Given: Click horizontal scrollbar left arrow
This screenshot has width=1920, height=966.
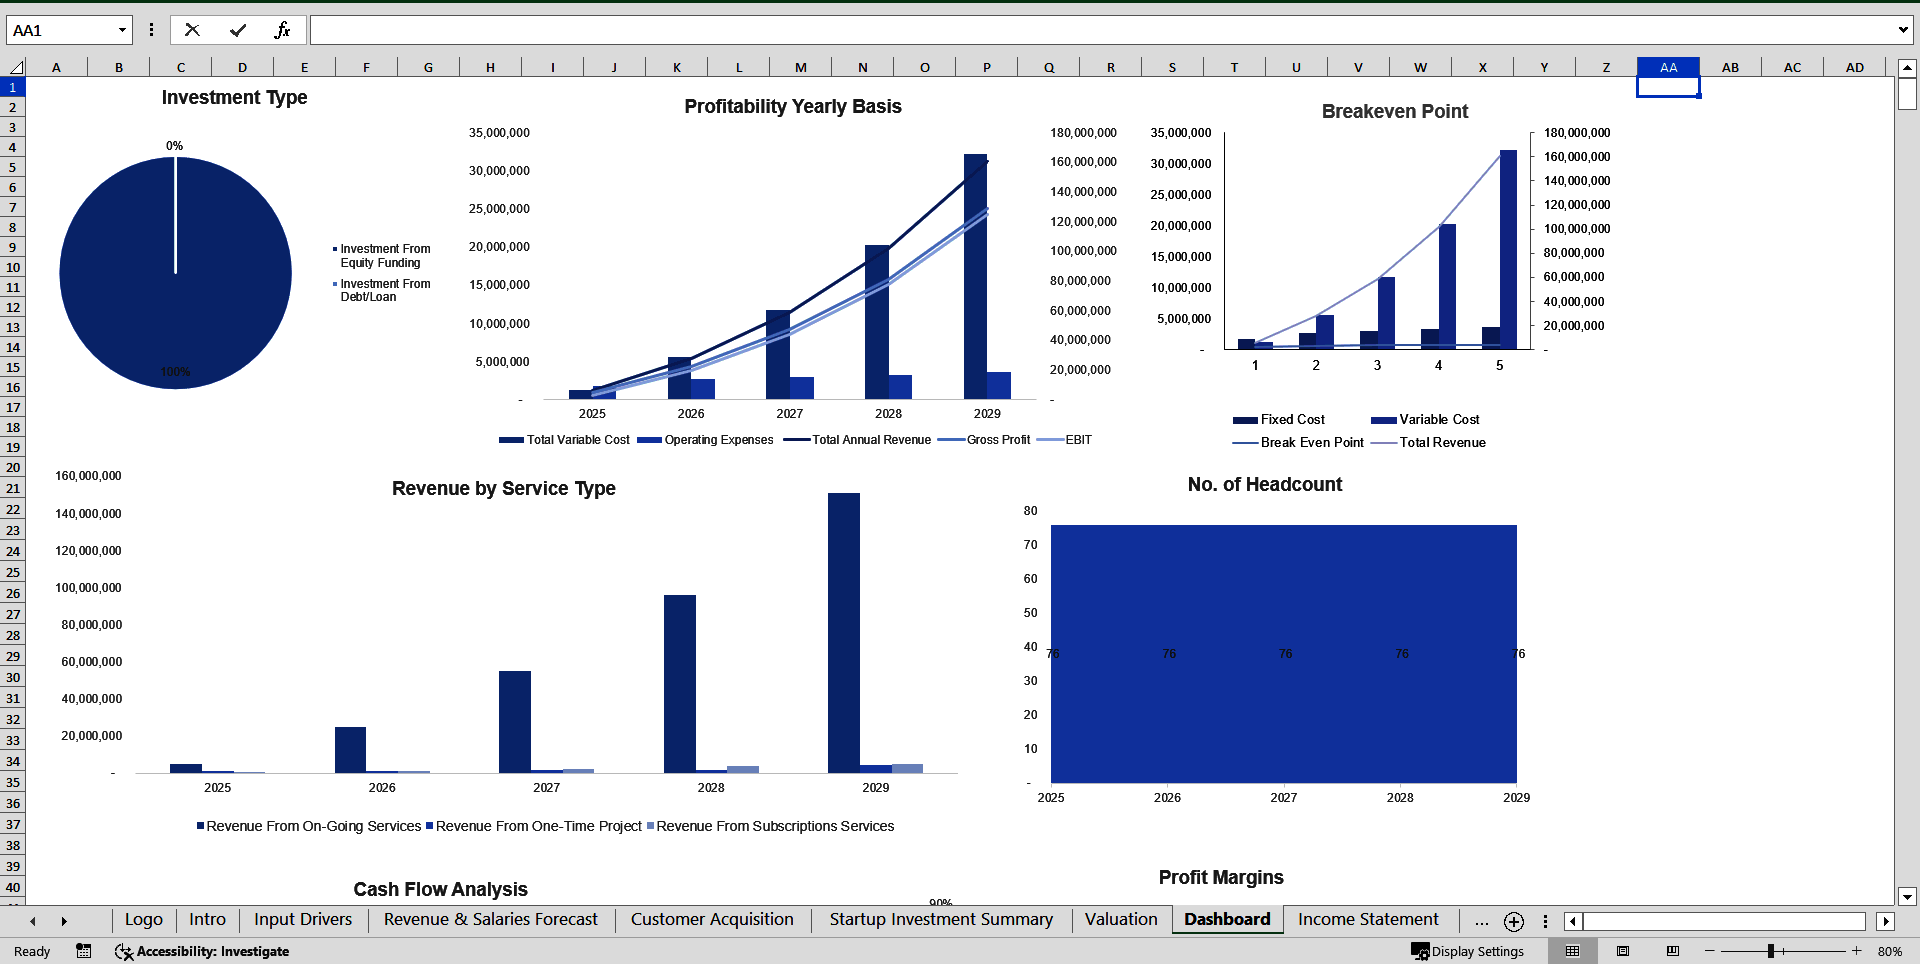Looking at the screenshot, I should 1573,922.
